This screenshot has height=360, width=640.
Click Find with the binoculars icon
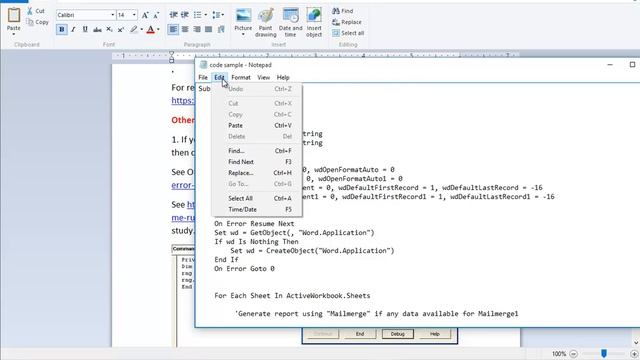click(342, 11)
